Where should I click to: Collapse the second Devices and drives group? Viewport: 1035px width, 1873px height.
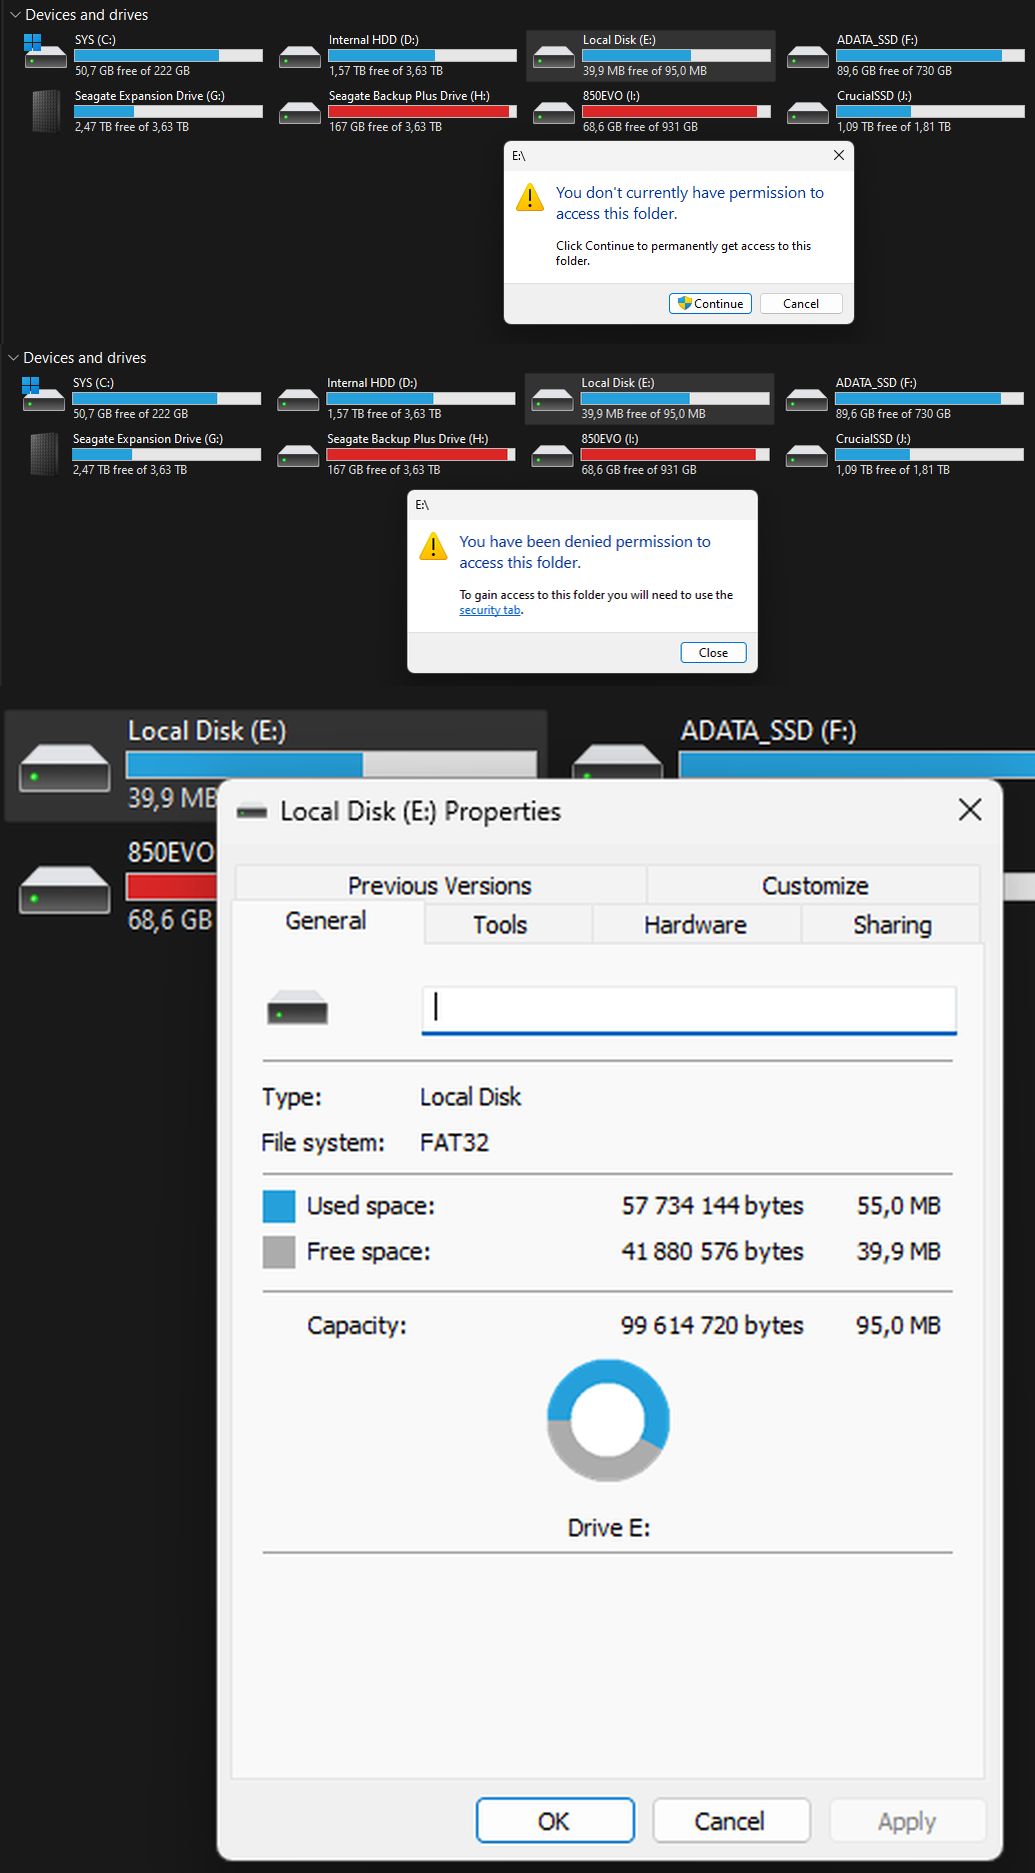13,358
